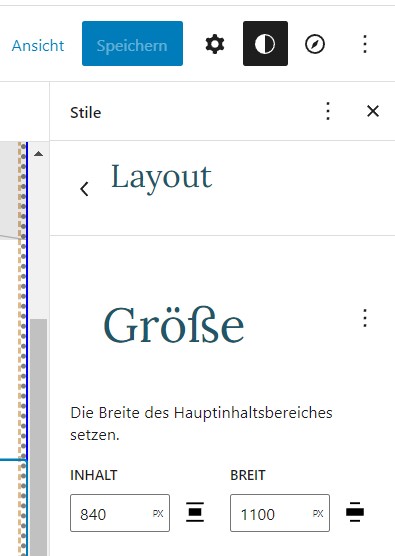Screen dimensions: 395x556
Task: Open the top toolbar options menu
Action: pos(365,44)
